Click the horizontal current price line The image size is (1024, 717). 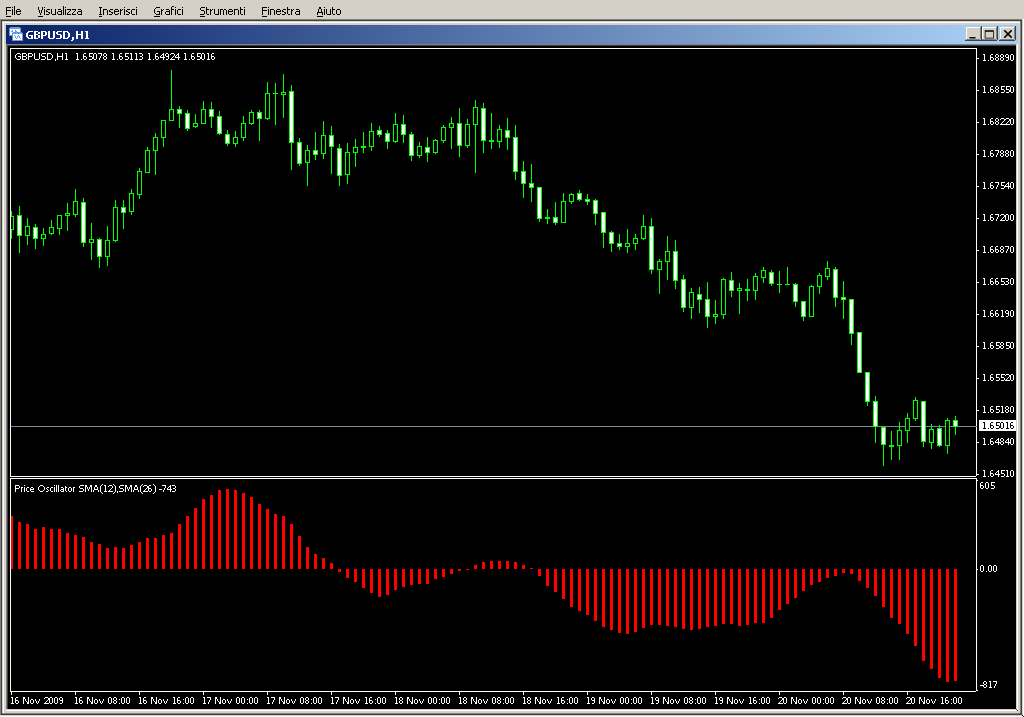coord(494,426)
